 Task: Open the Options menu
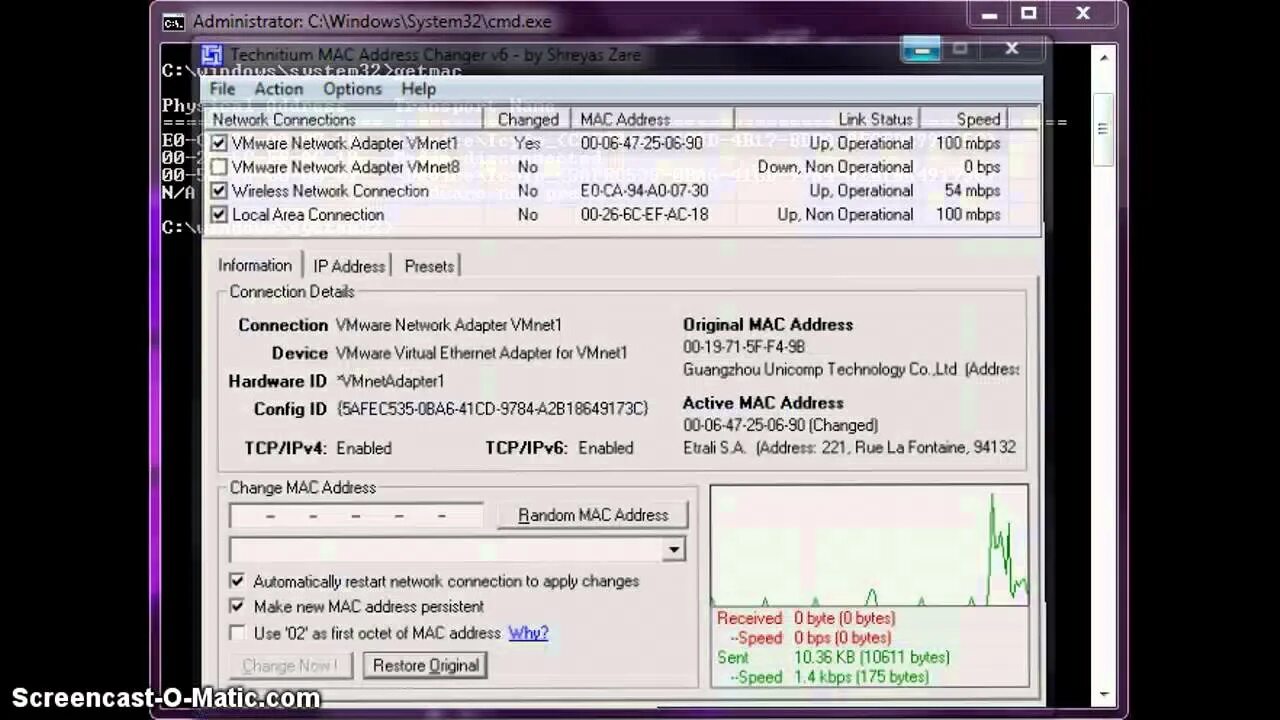click(352, 89)
